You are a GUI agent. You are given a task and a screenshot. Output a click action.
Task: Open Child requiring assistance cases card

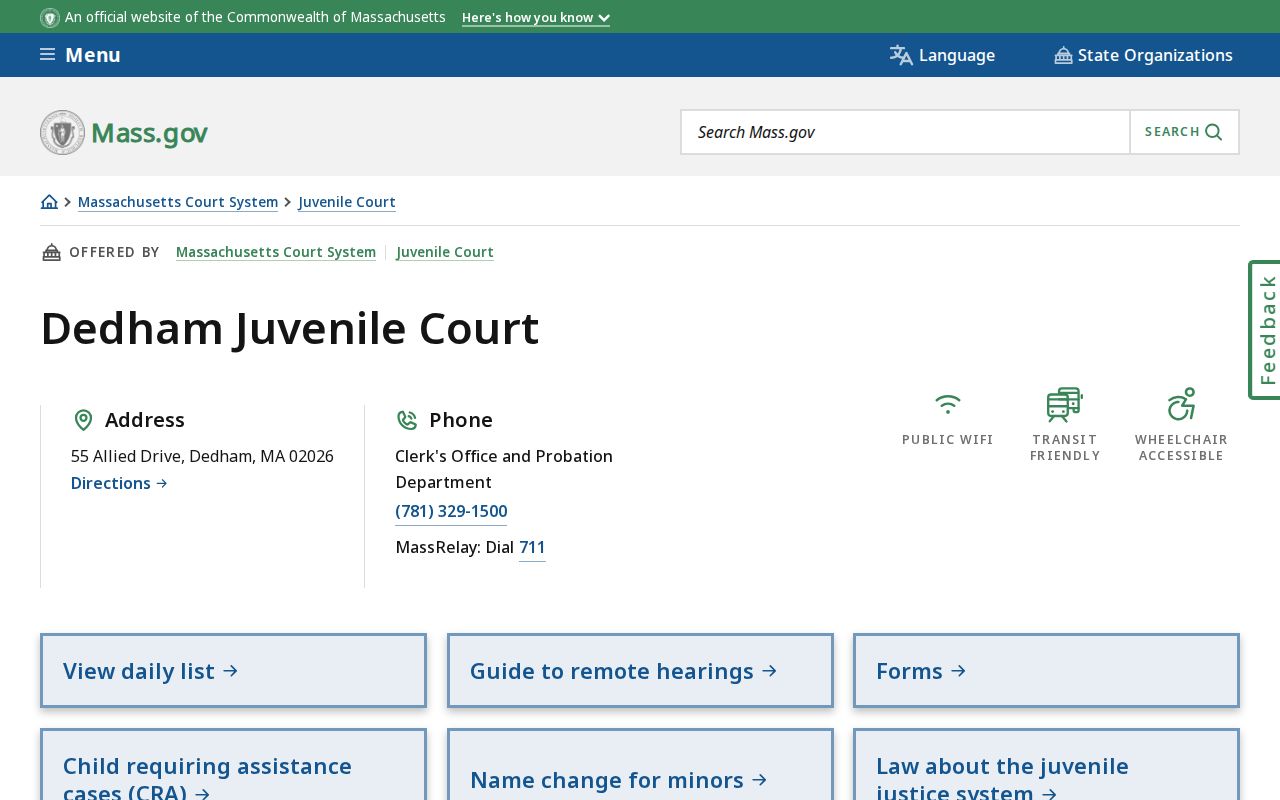[233, 765]
